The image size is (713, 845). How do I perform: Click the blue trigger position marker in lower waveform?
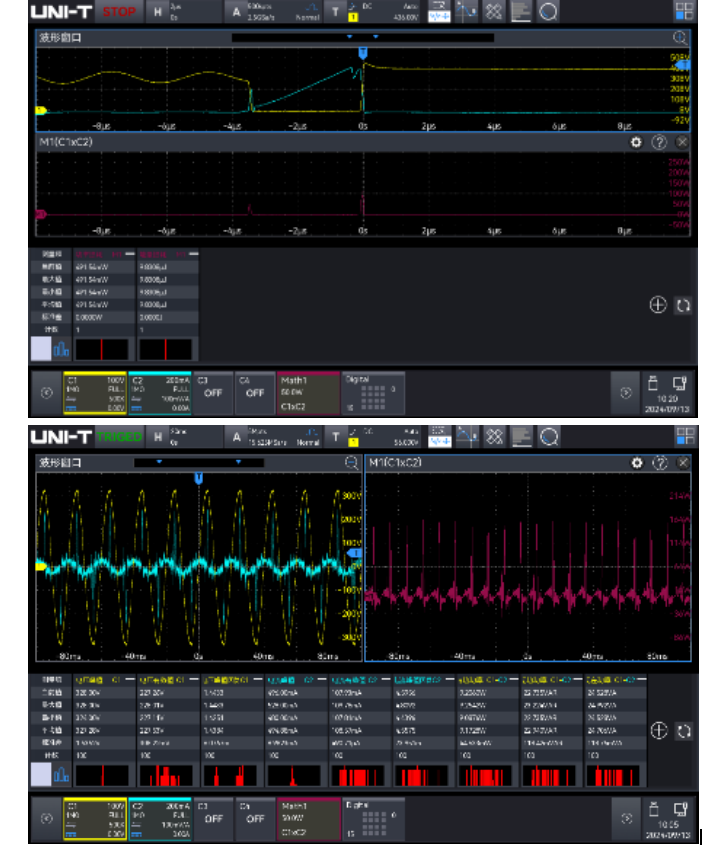pyautogui.click(x=199, y=480)
